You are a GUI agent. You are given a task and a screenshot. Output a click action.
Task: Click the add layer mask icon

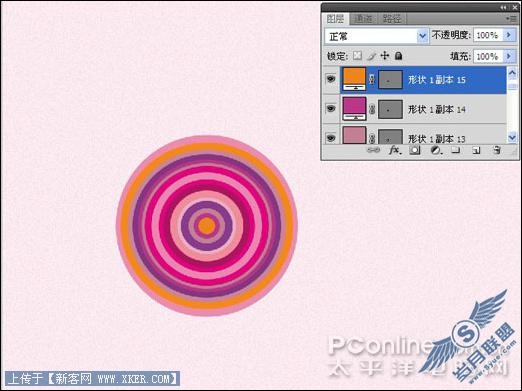tap(415, 150)
